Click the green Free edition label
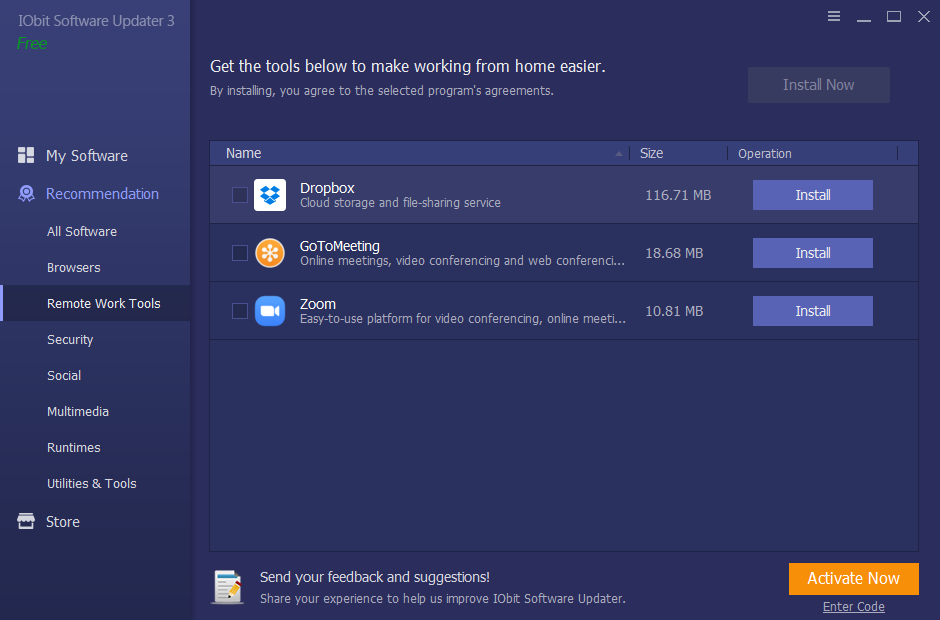Image resolution: width=940 pixels, height=620 pixels. pyautogui.click(x=32, y=43)
